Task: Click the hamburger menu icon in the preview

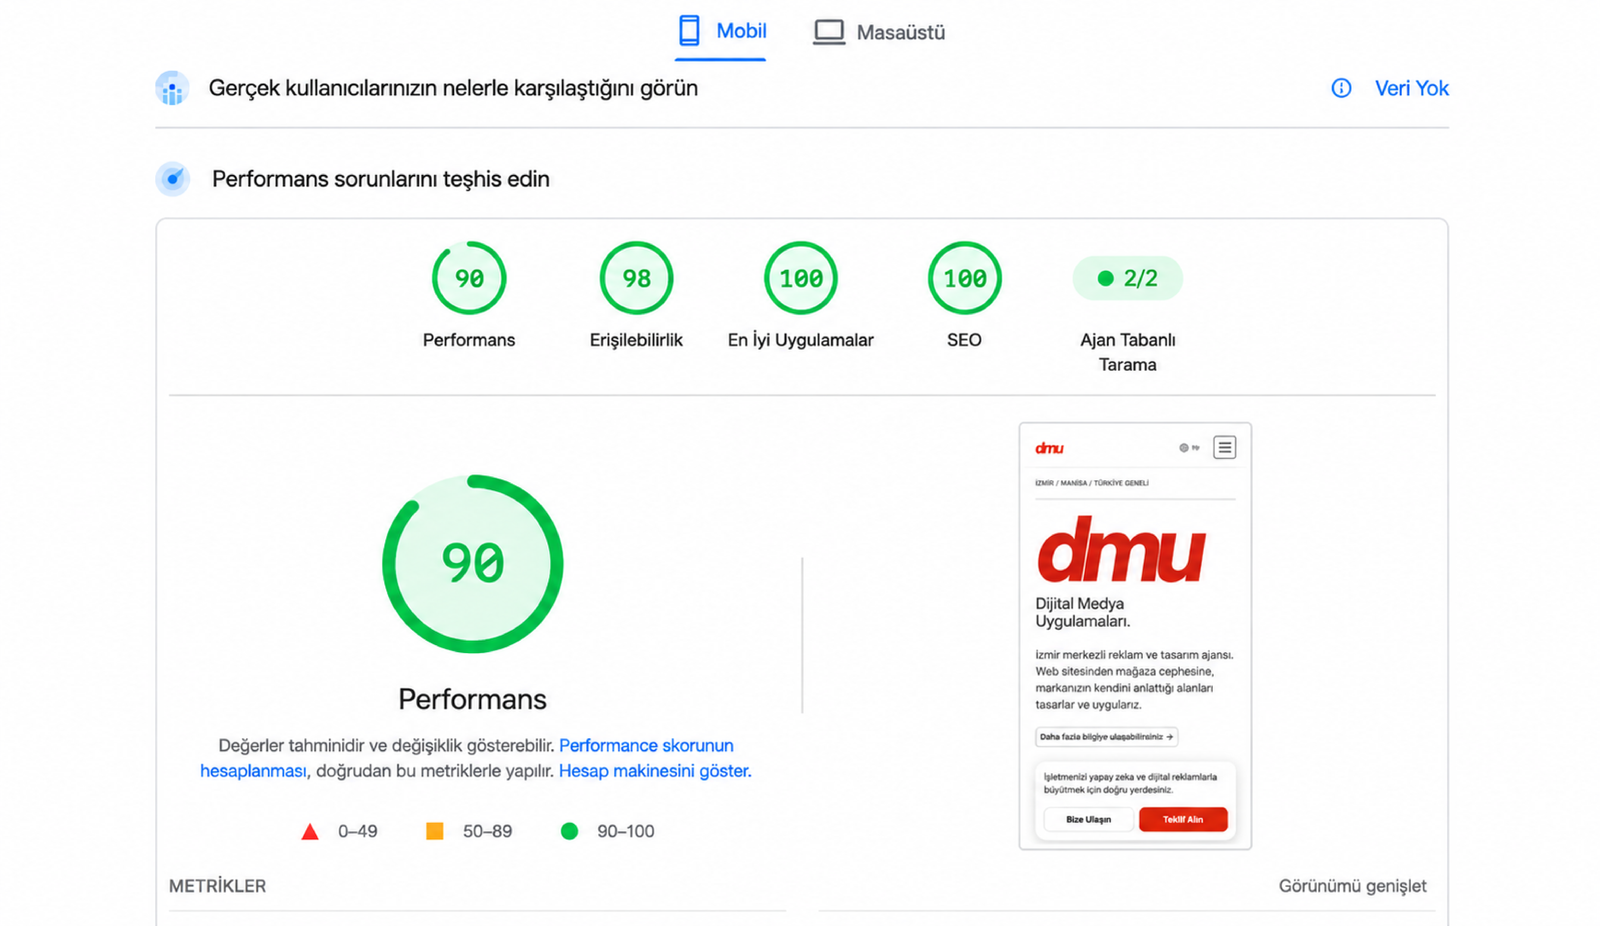Action: click(x=1224, y=447)
